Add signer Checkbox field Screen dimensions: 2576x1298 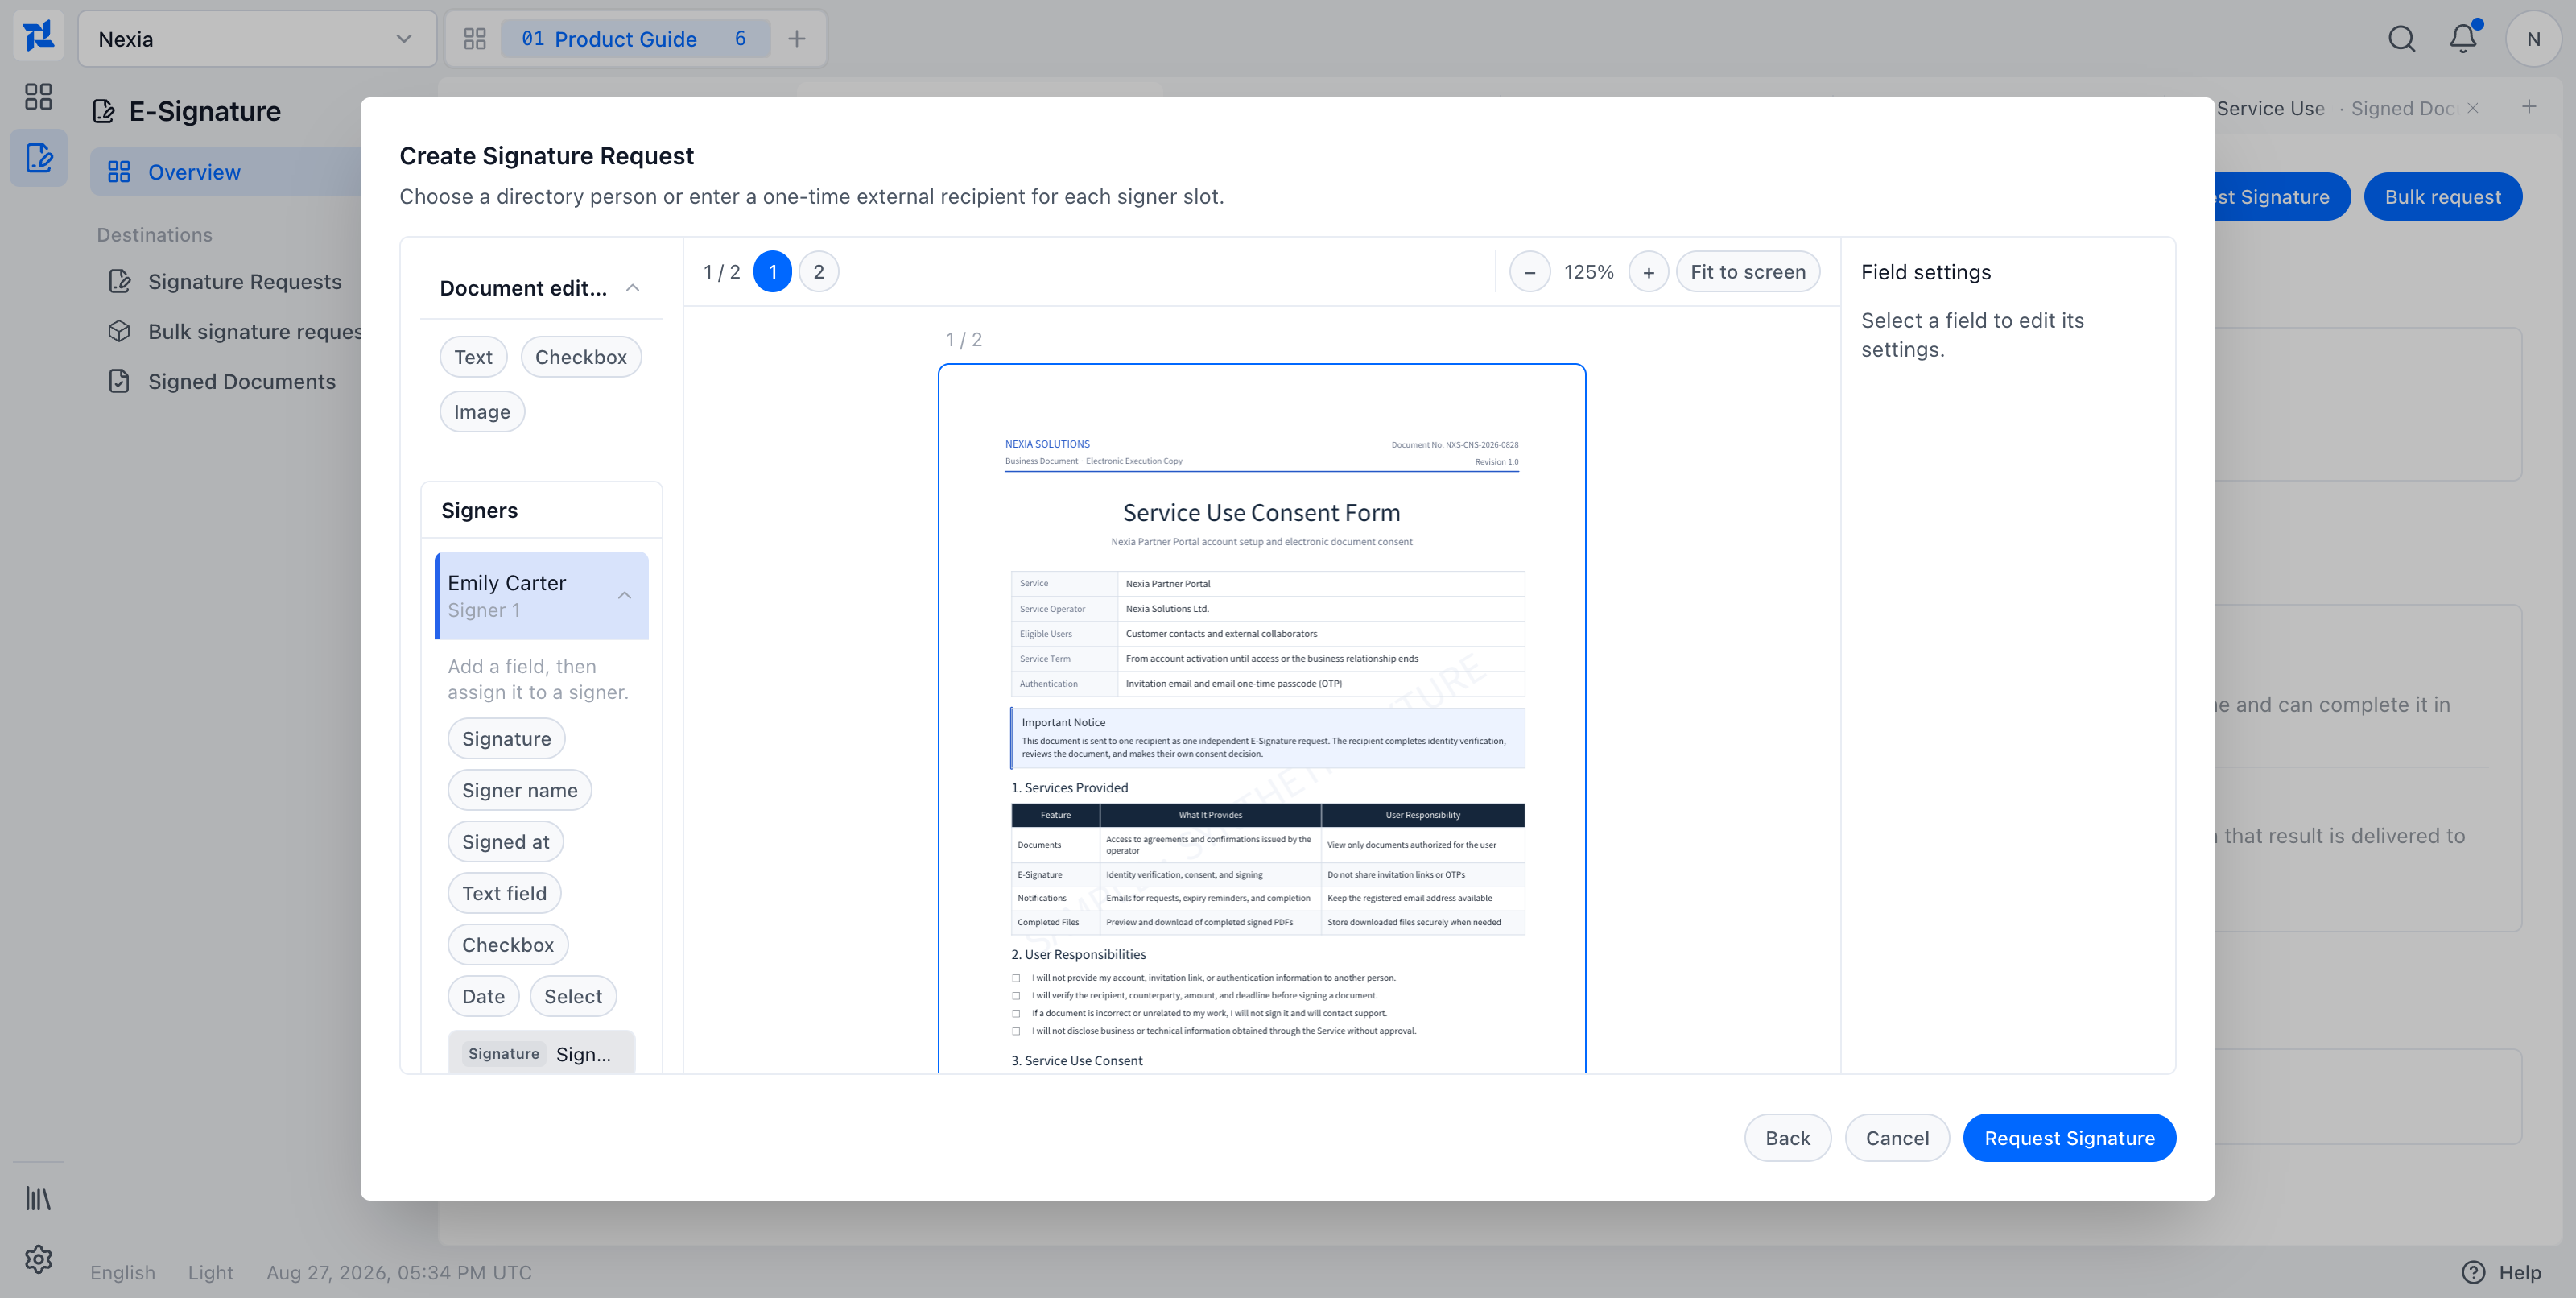[x=507, y=945]
